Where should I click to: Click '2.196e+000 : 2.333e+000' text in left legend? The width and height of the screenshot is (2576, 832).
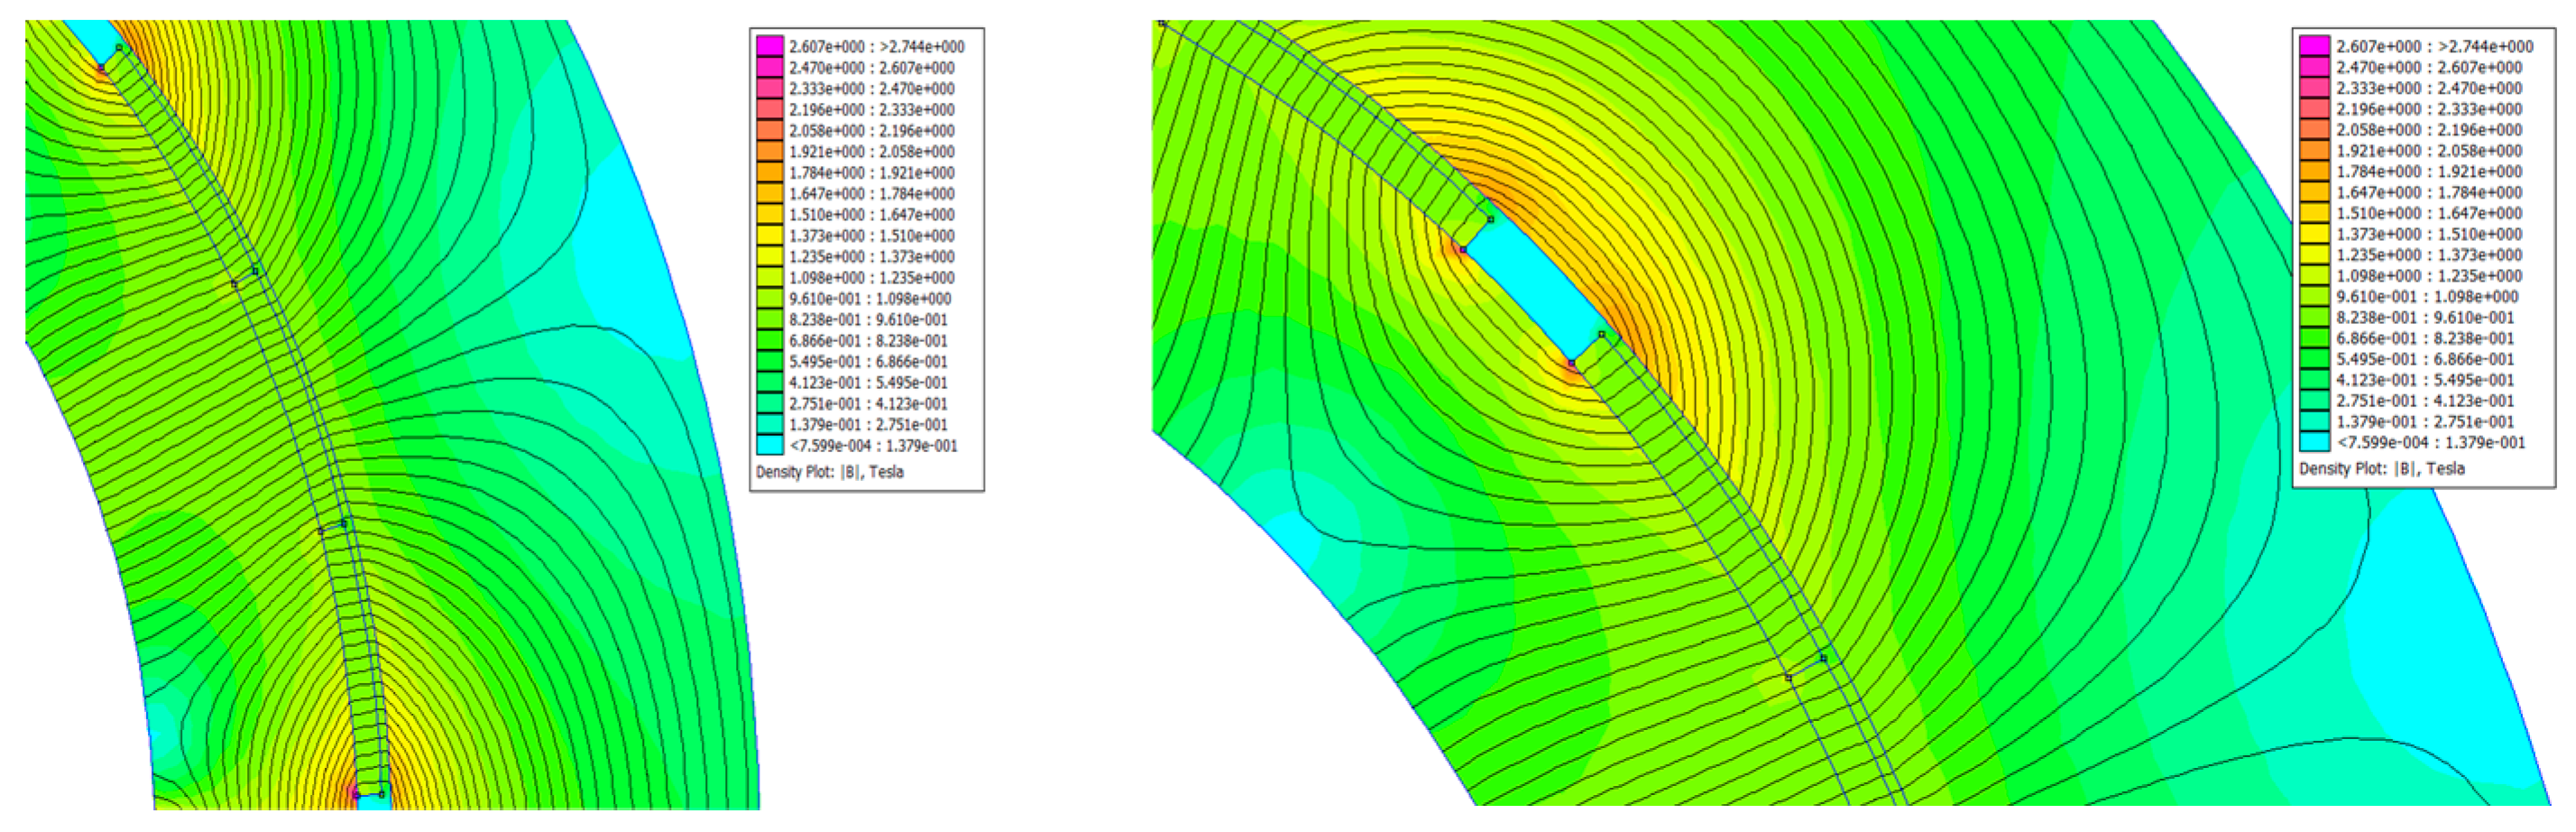click(872, 109)
